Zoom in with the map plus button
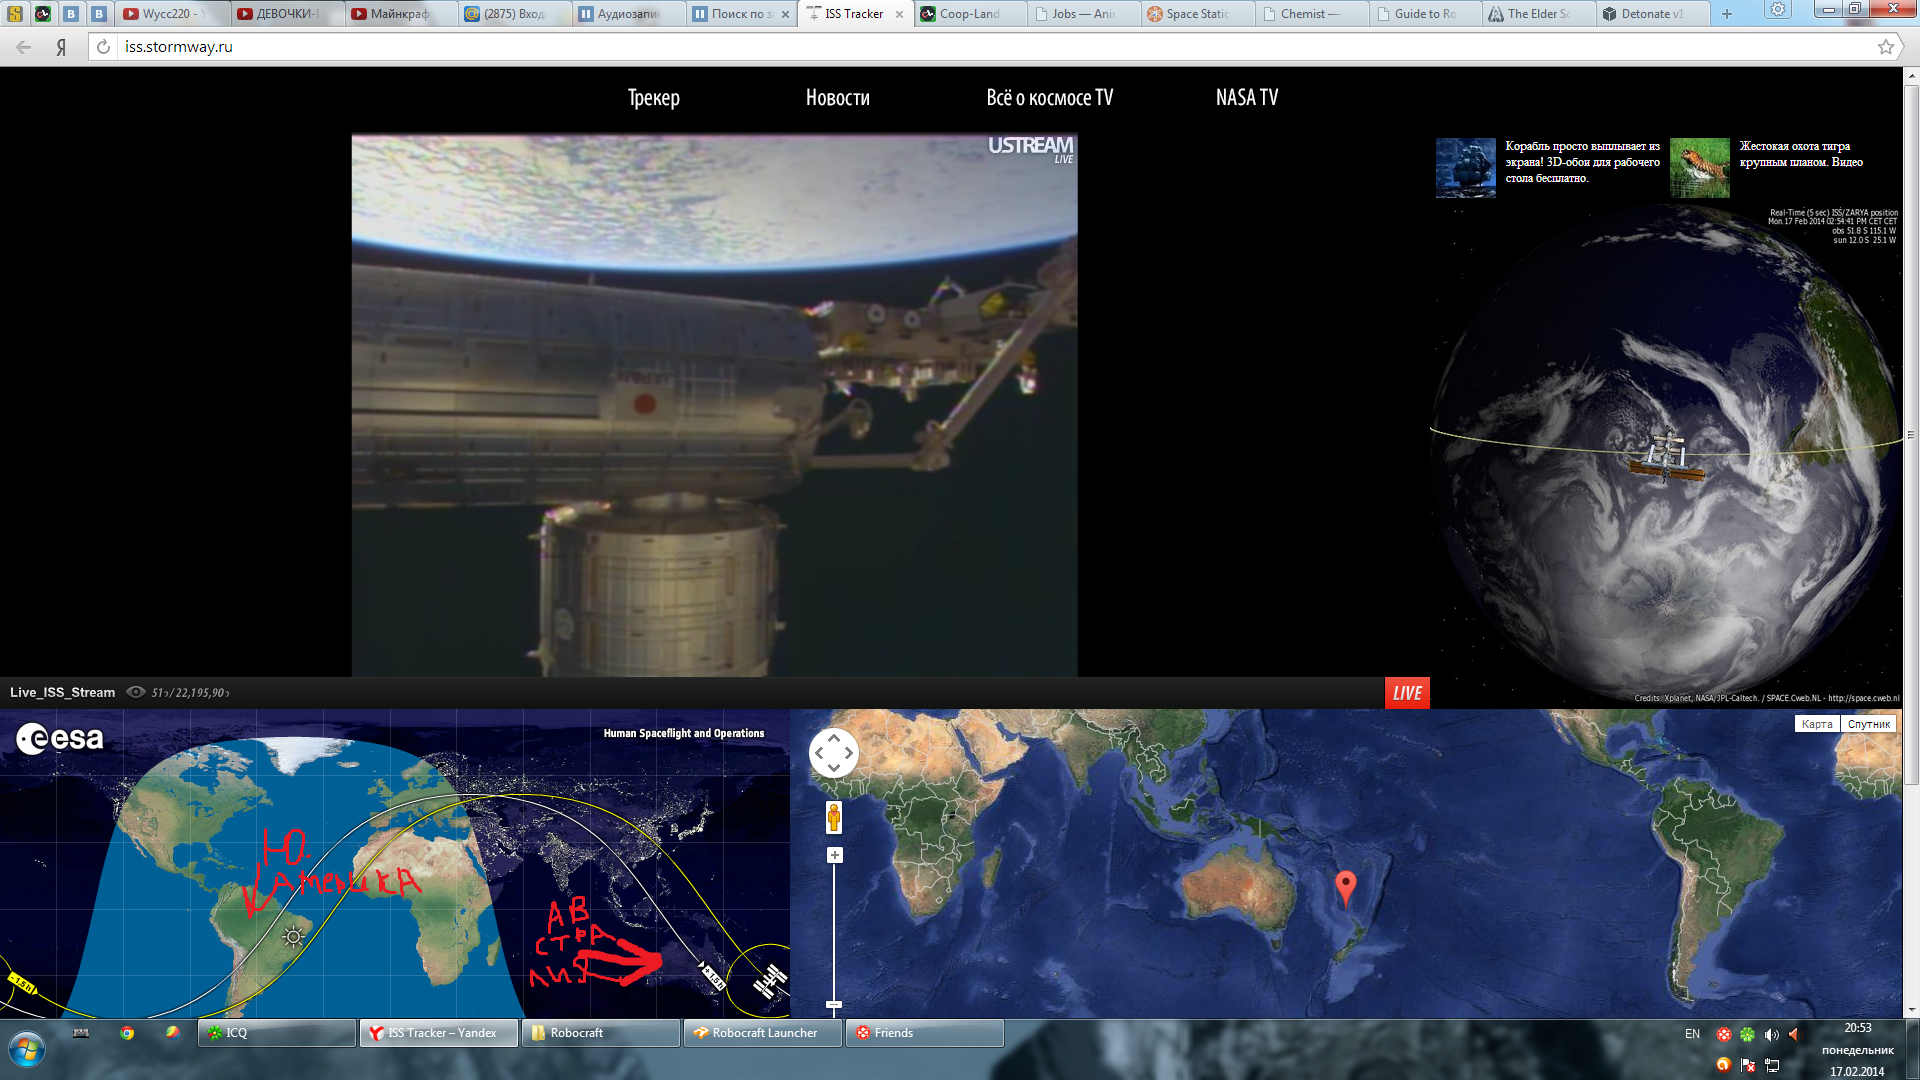1920x1080 pixels. (834, 855)
